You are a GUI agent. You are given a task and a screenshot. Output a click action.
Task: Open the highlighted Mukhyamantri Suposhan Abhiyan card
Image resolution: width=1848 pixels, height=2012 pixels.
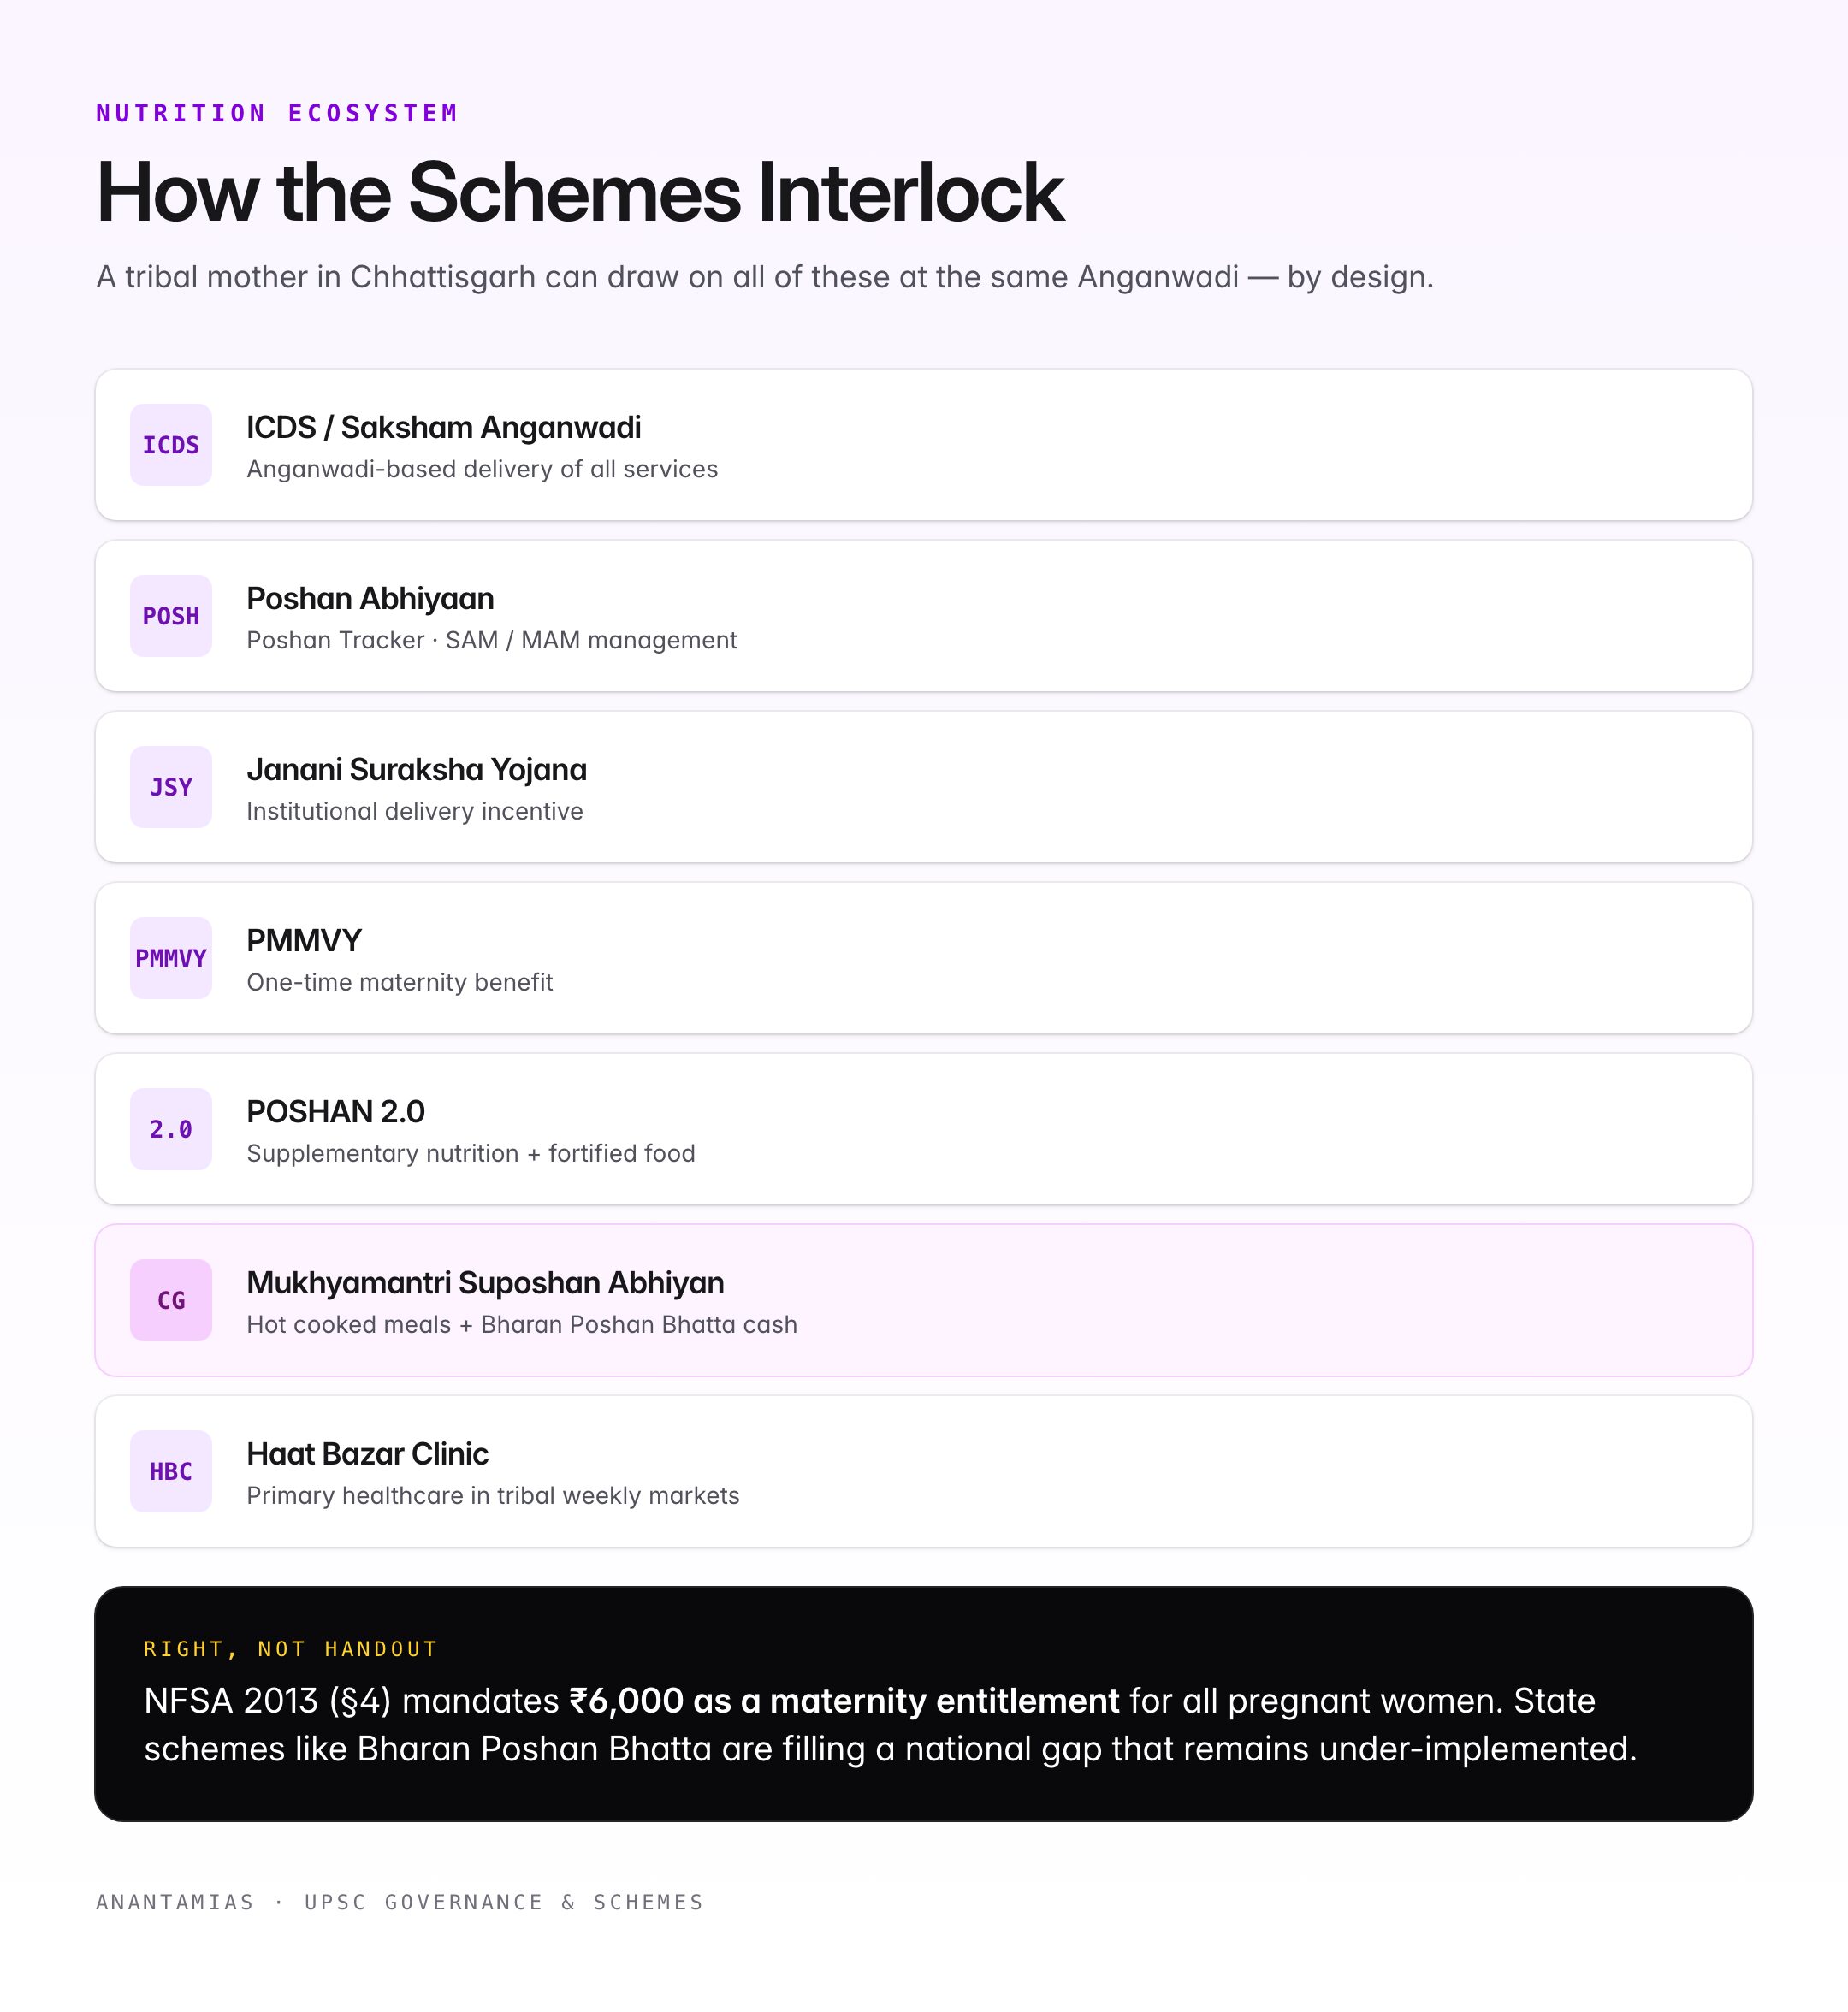tap(924, 1300)
